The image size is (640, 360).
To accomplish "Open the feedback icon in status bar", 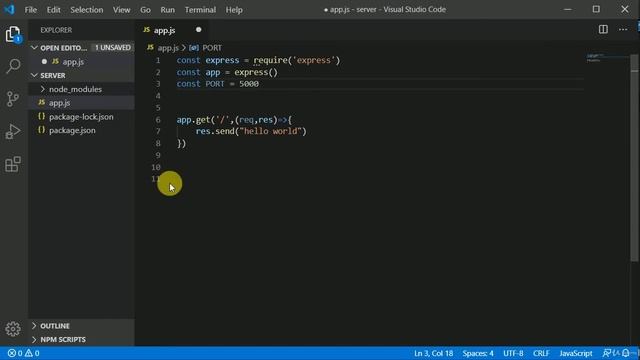I will (607, 353).
